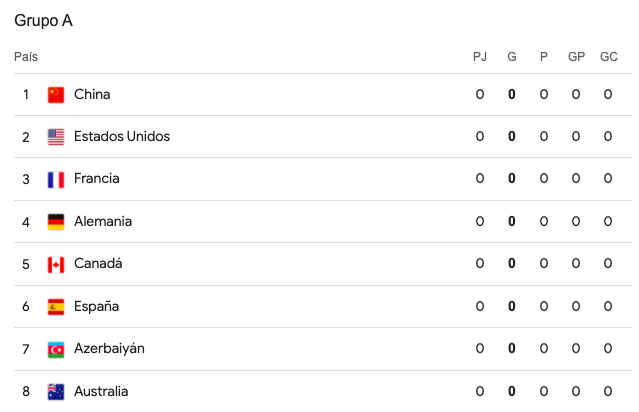Click the Canadá team name
This screenshot has height=412, width=639.
[x=98, y=264]
